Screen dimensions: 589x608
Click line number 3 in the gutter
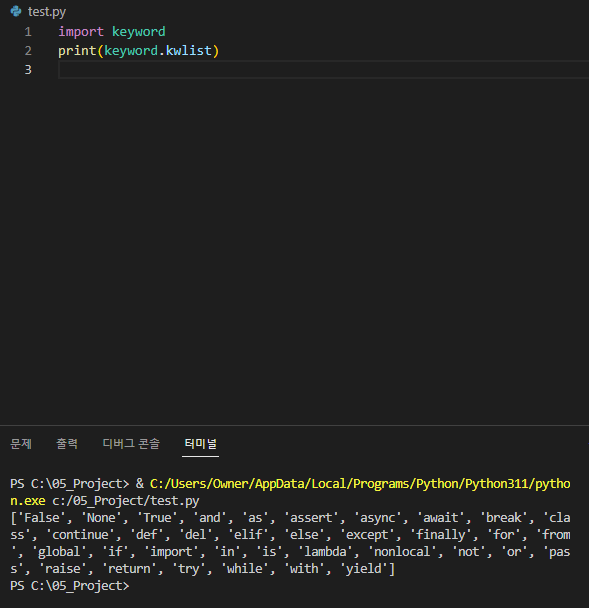[28, 70]
